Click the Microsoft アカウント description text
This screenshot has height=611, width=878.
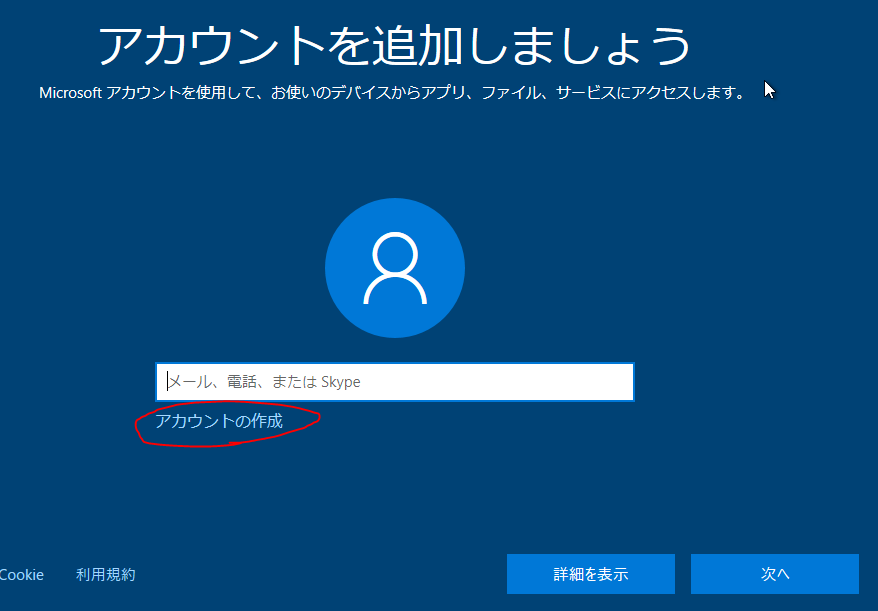[x=392, y=93]
